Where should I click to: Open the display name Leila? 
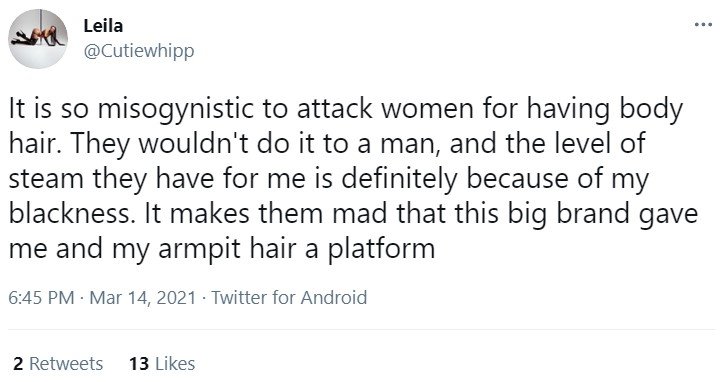tap(103, 25)
